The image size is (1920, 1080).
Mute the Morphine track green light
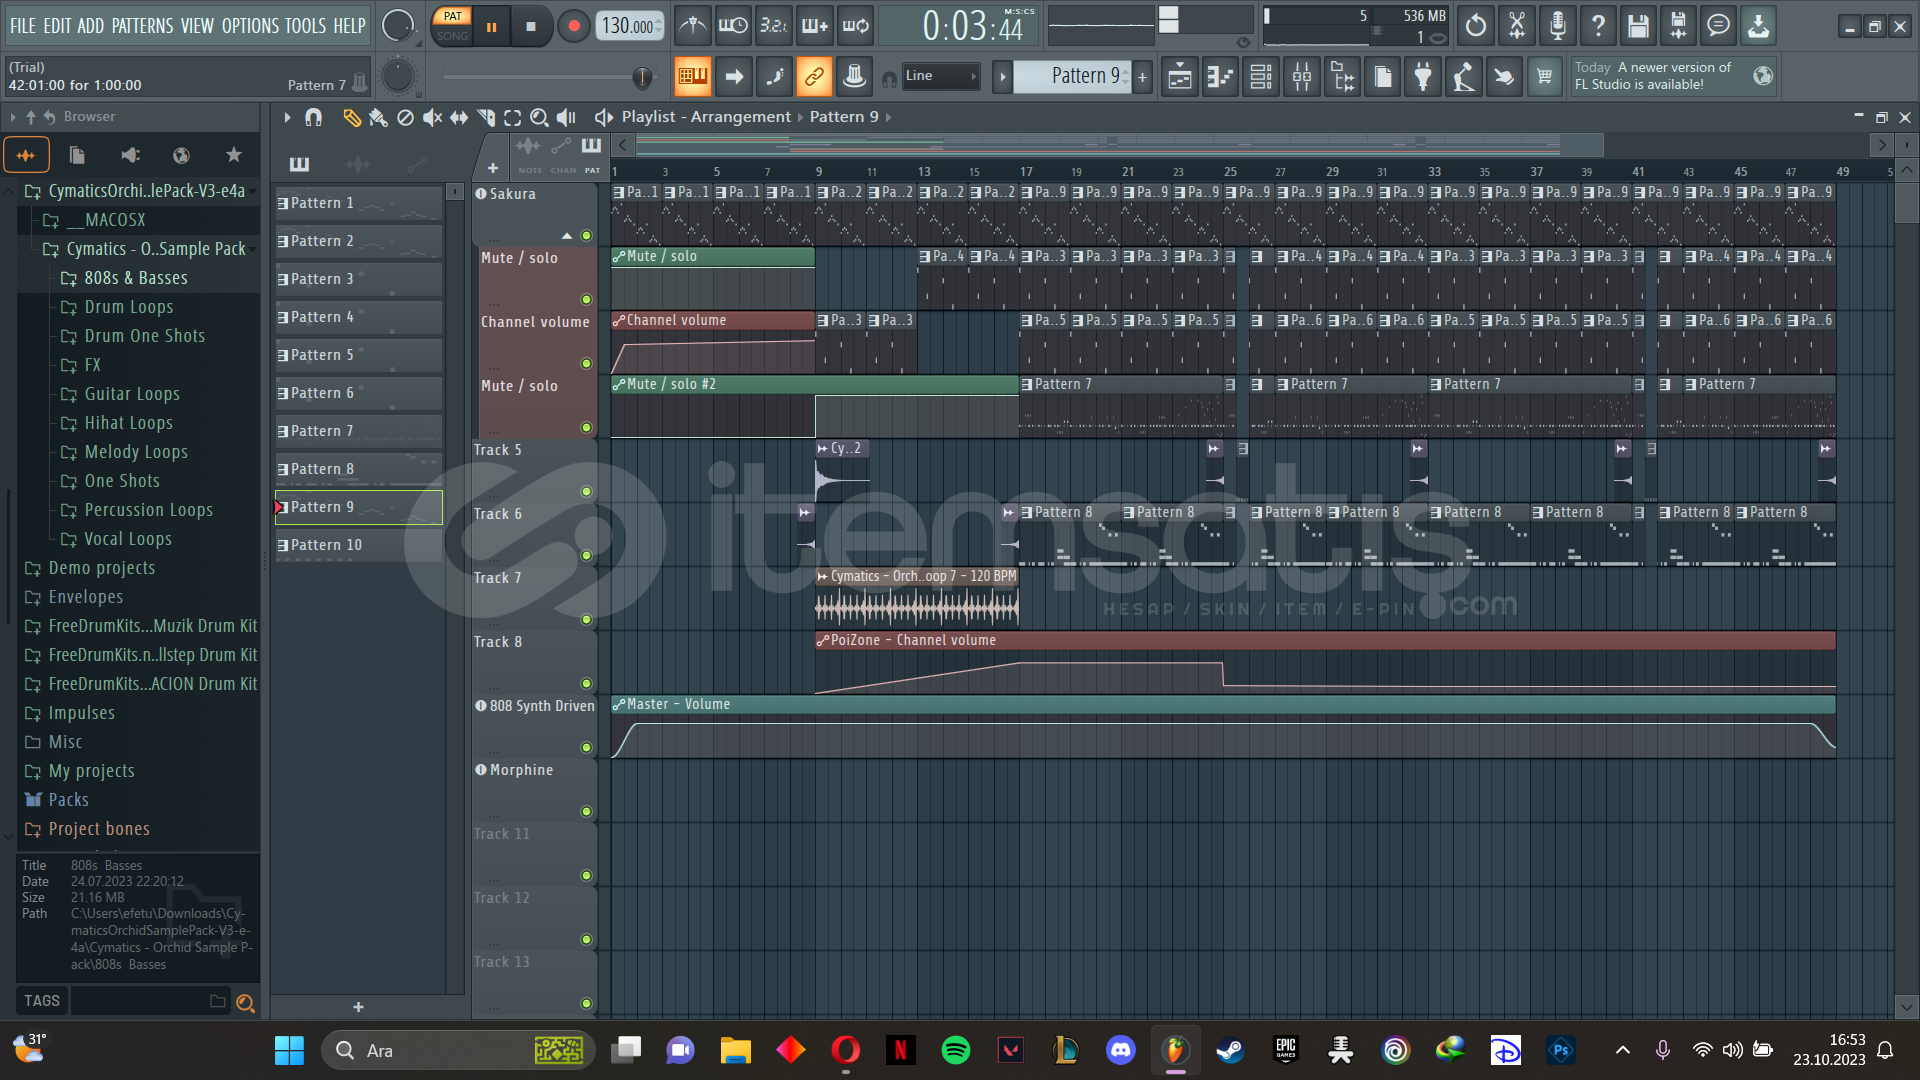click(587, 812)
